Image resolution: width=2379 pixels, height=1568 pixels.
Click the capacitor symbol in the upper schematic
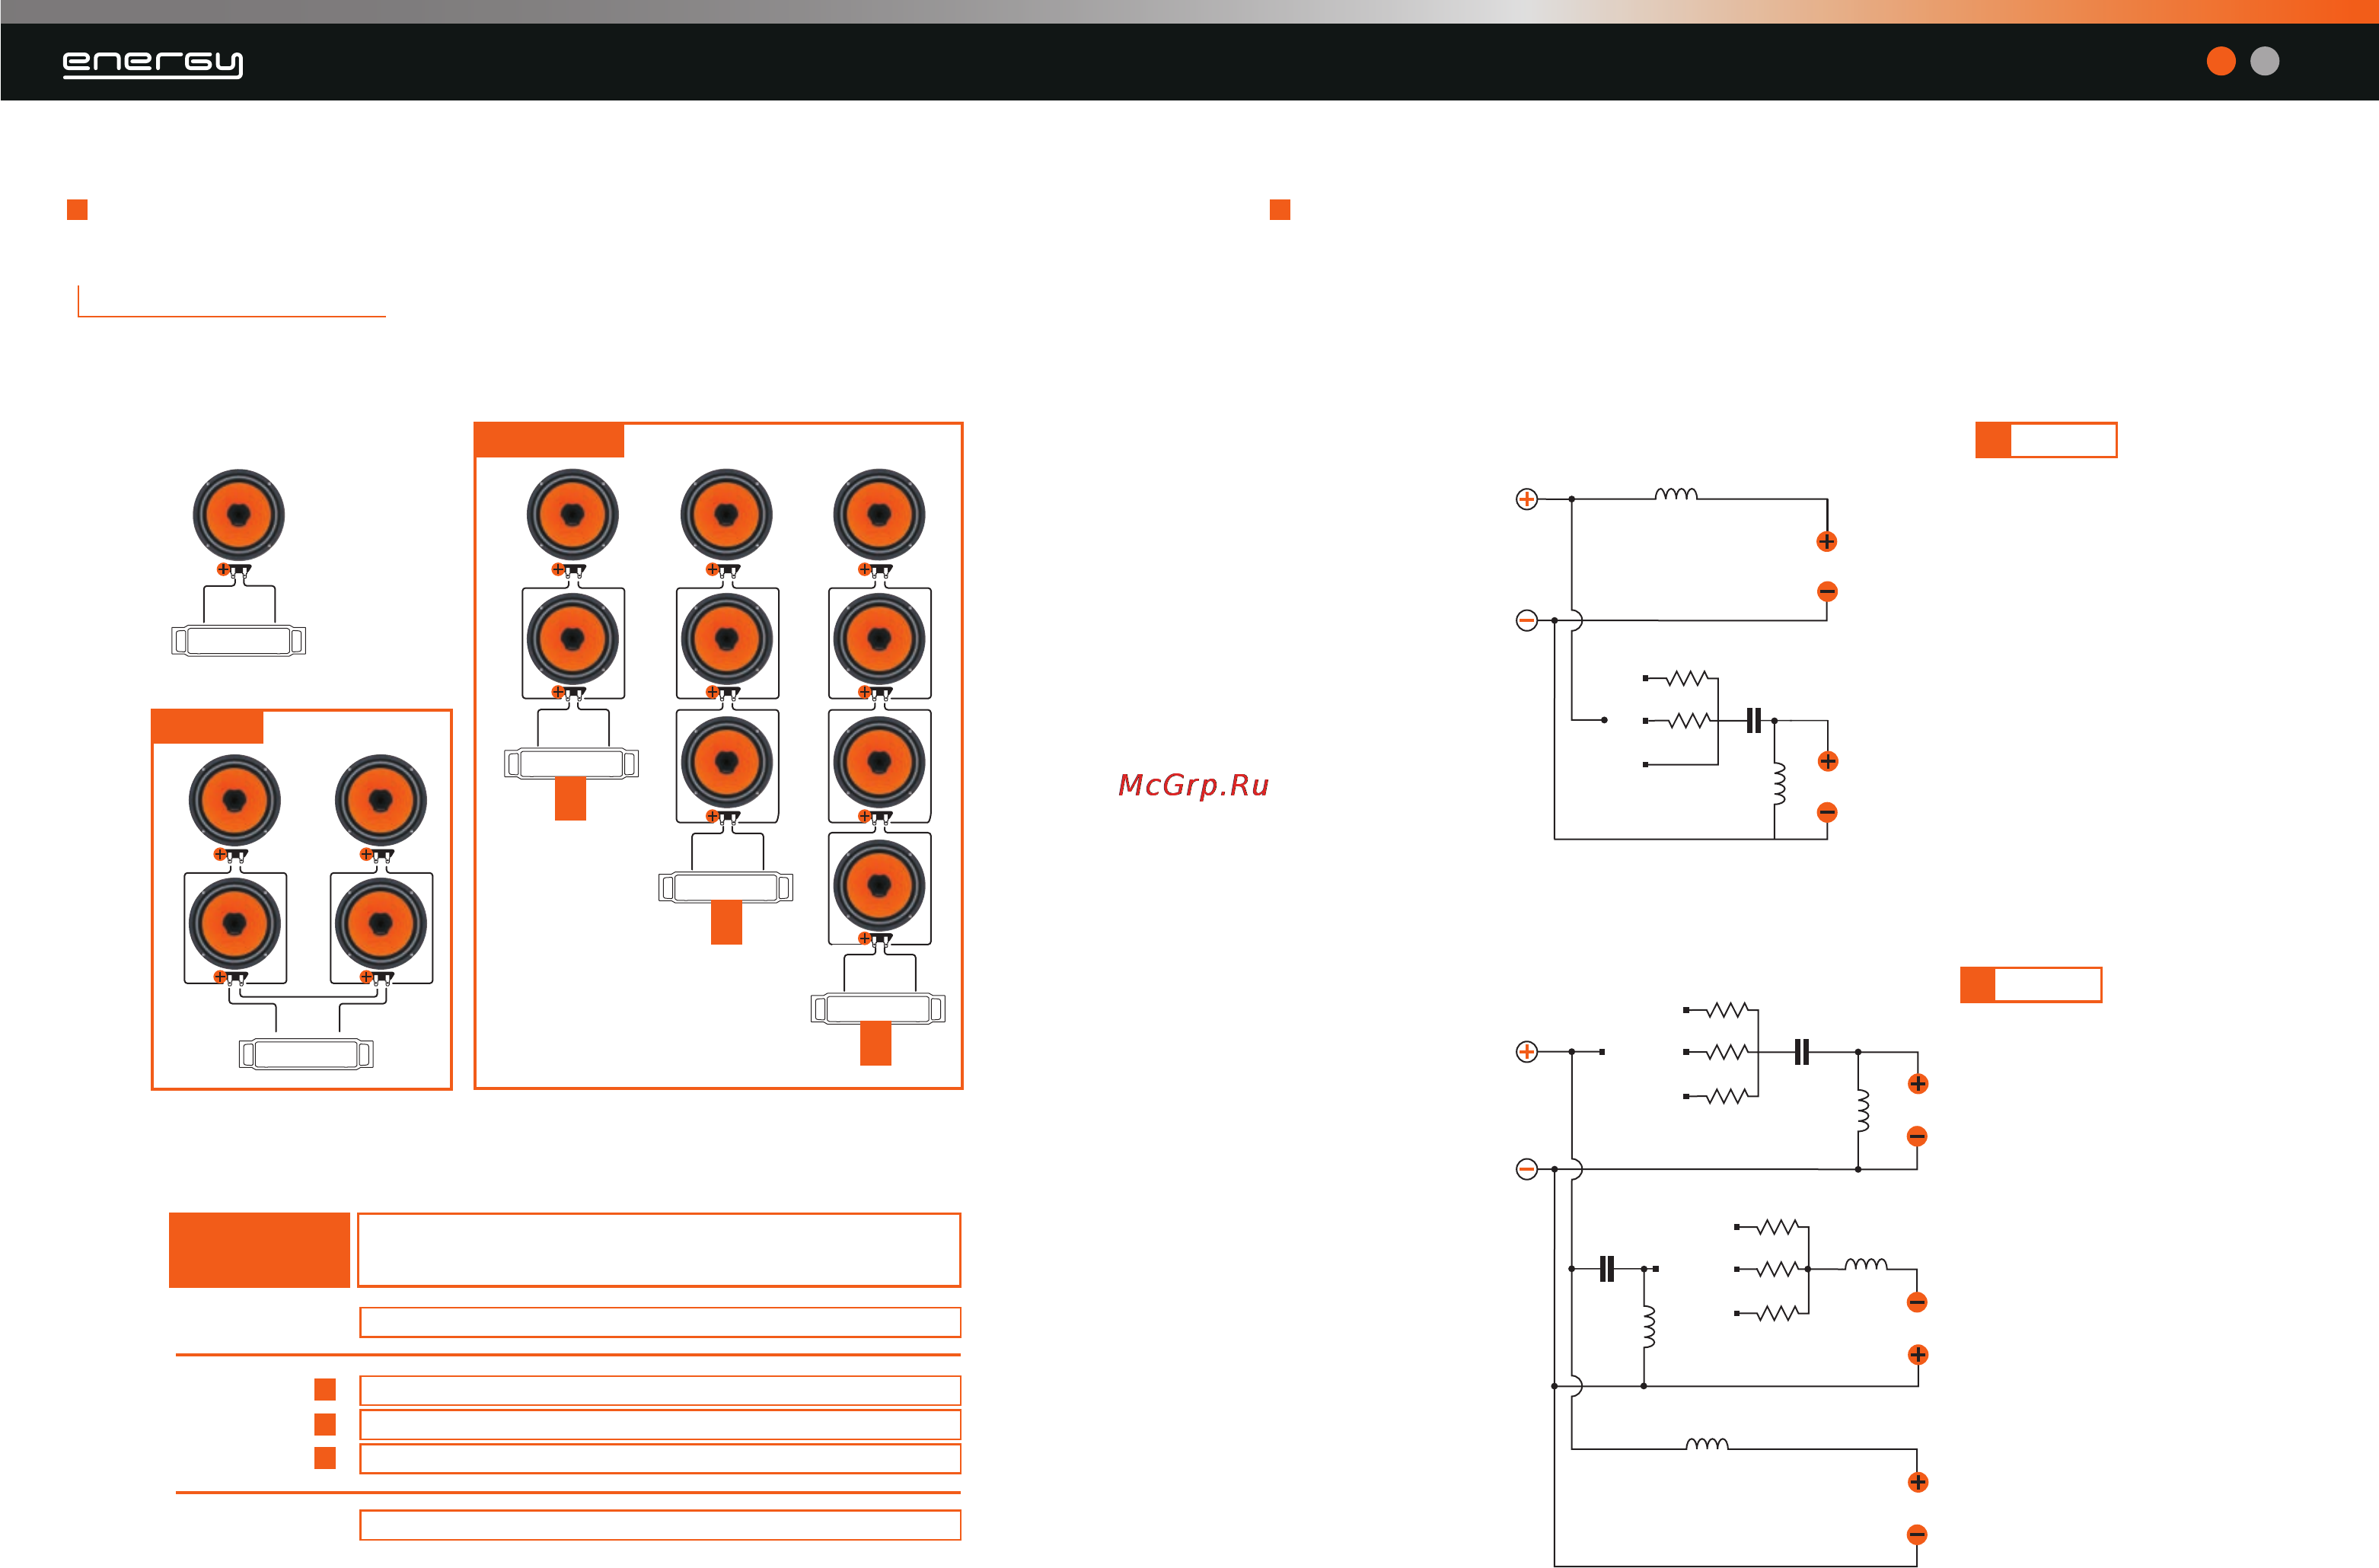point(1753,720)
